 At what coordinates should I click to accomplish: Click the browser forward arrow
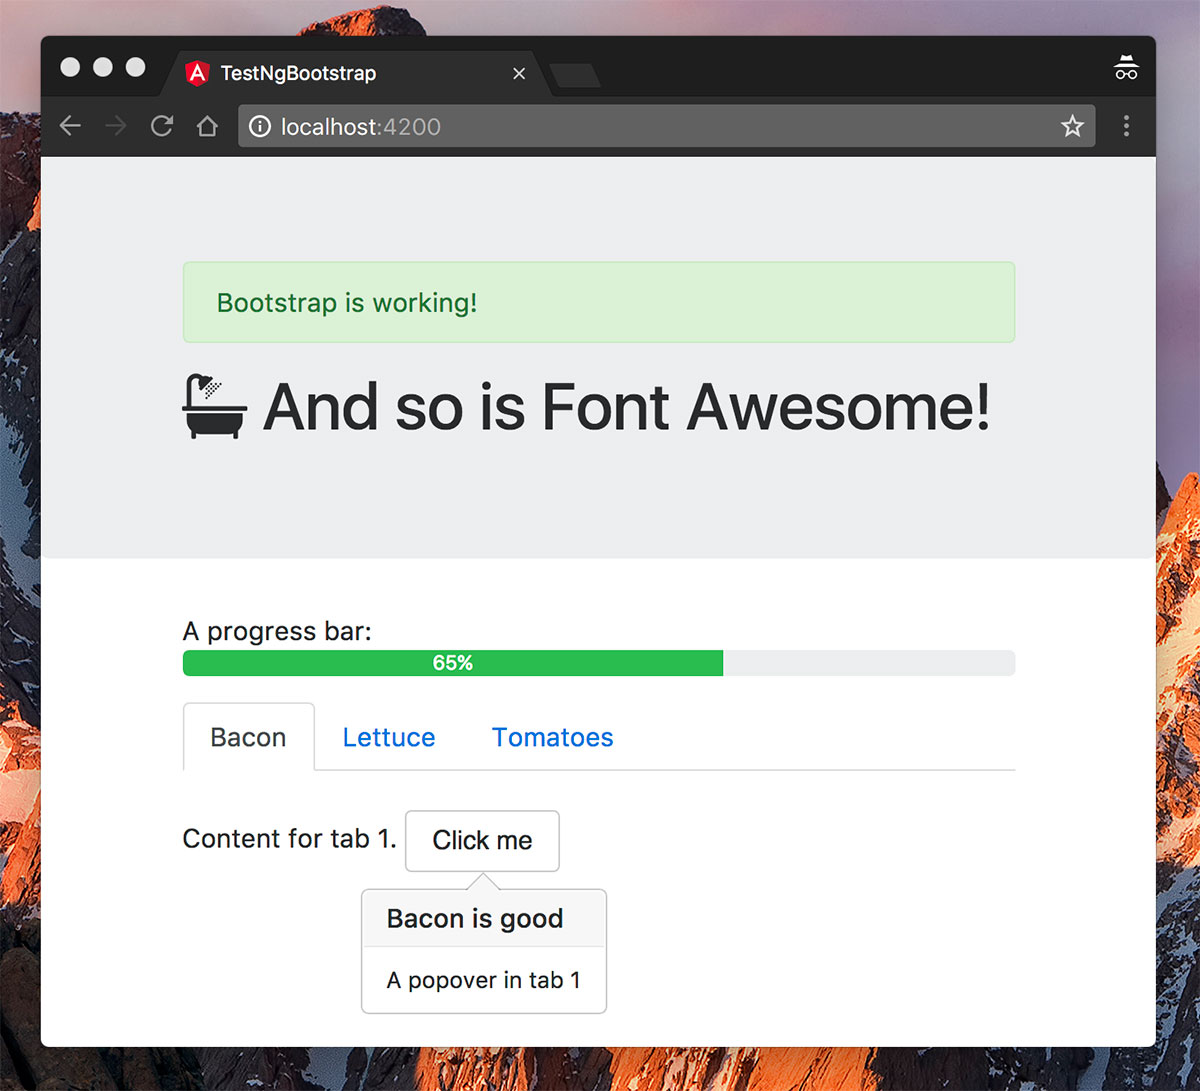(x=116, y=126)
